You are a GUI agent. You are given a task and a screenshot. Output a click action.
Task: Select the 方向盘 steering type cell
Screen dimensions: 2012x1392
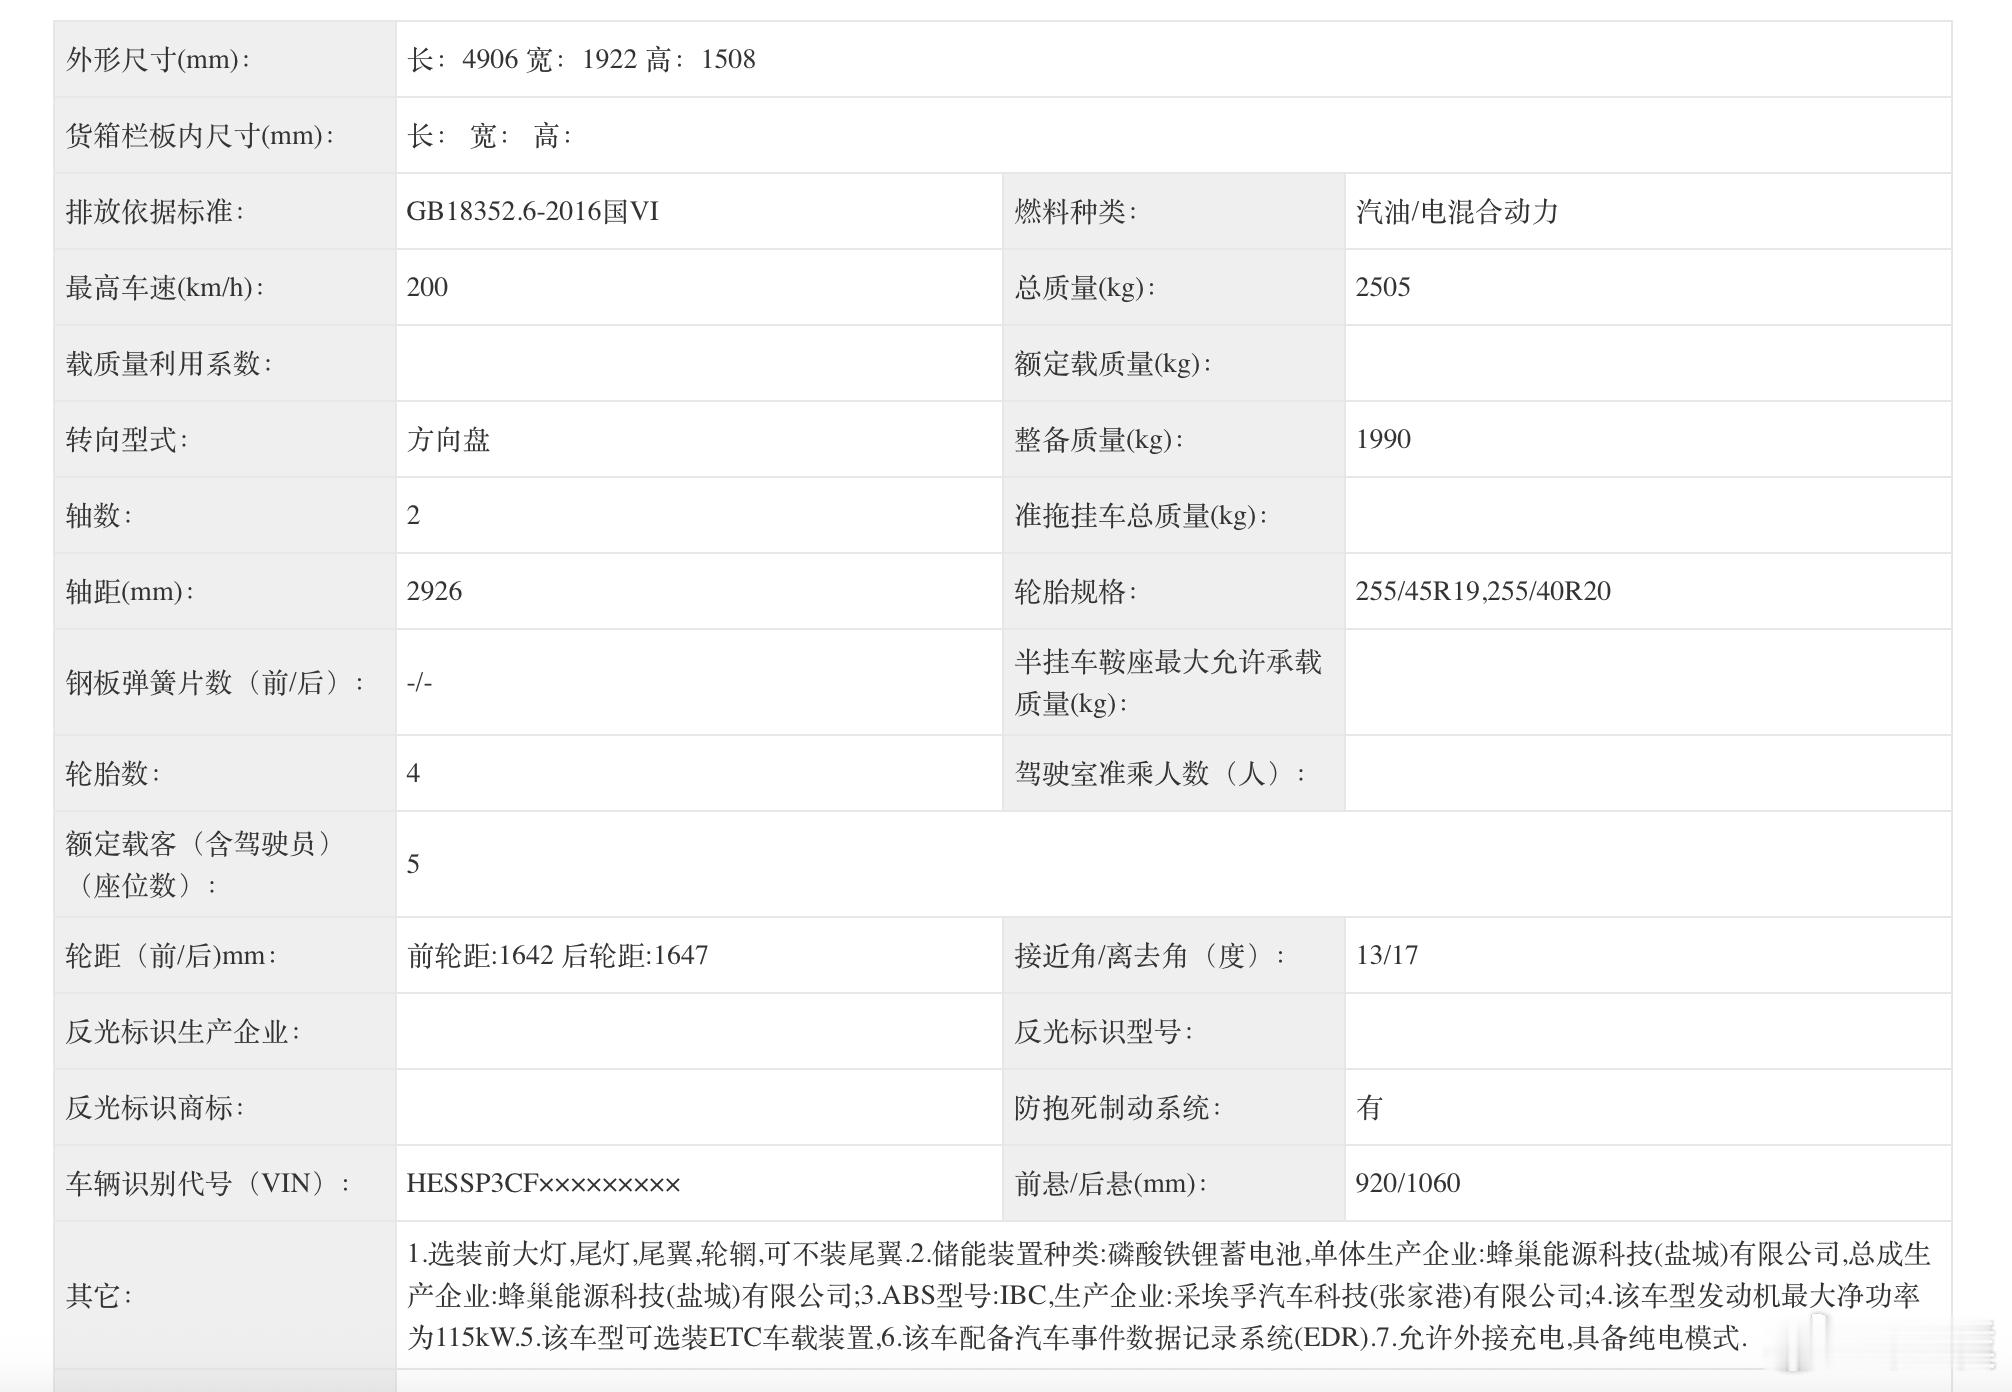pos(448,440)
